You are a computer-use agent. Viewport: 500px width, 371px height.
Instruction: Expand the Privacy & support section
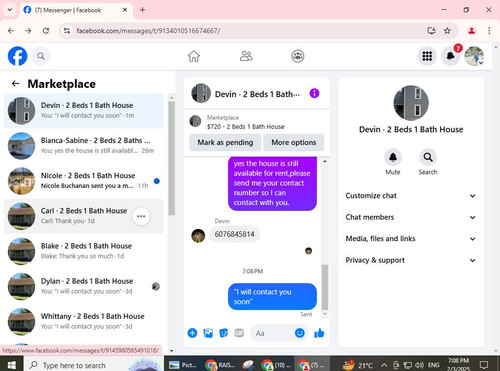(411, 260)
